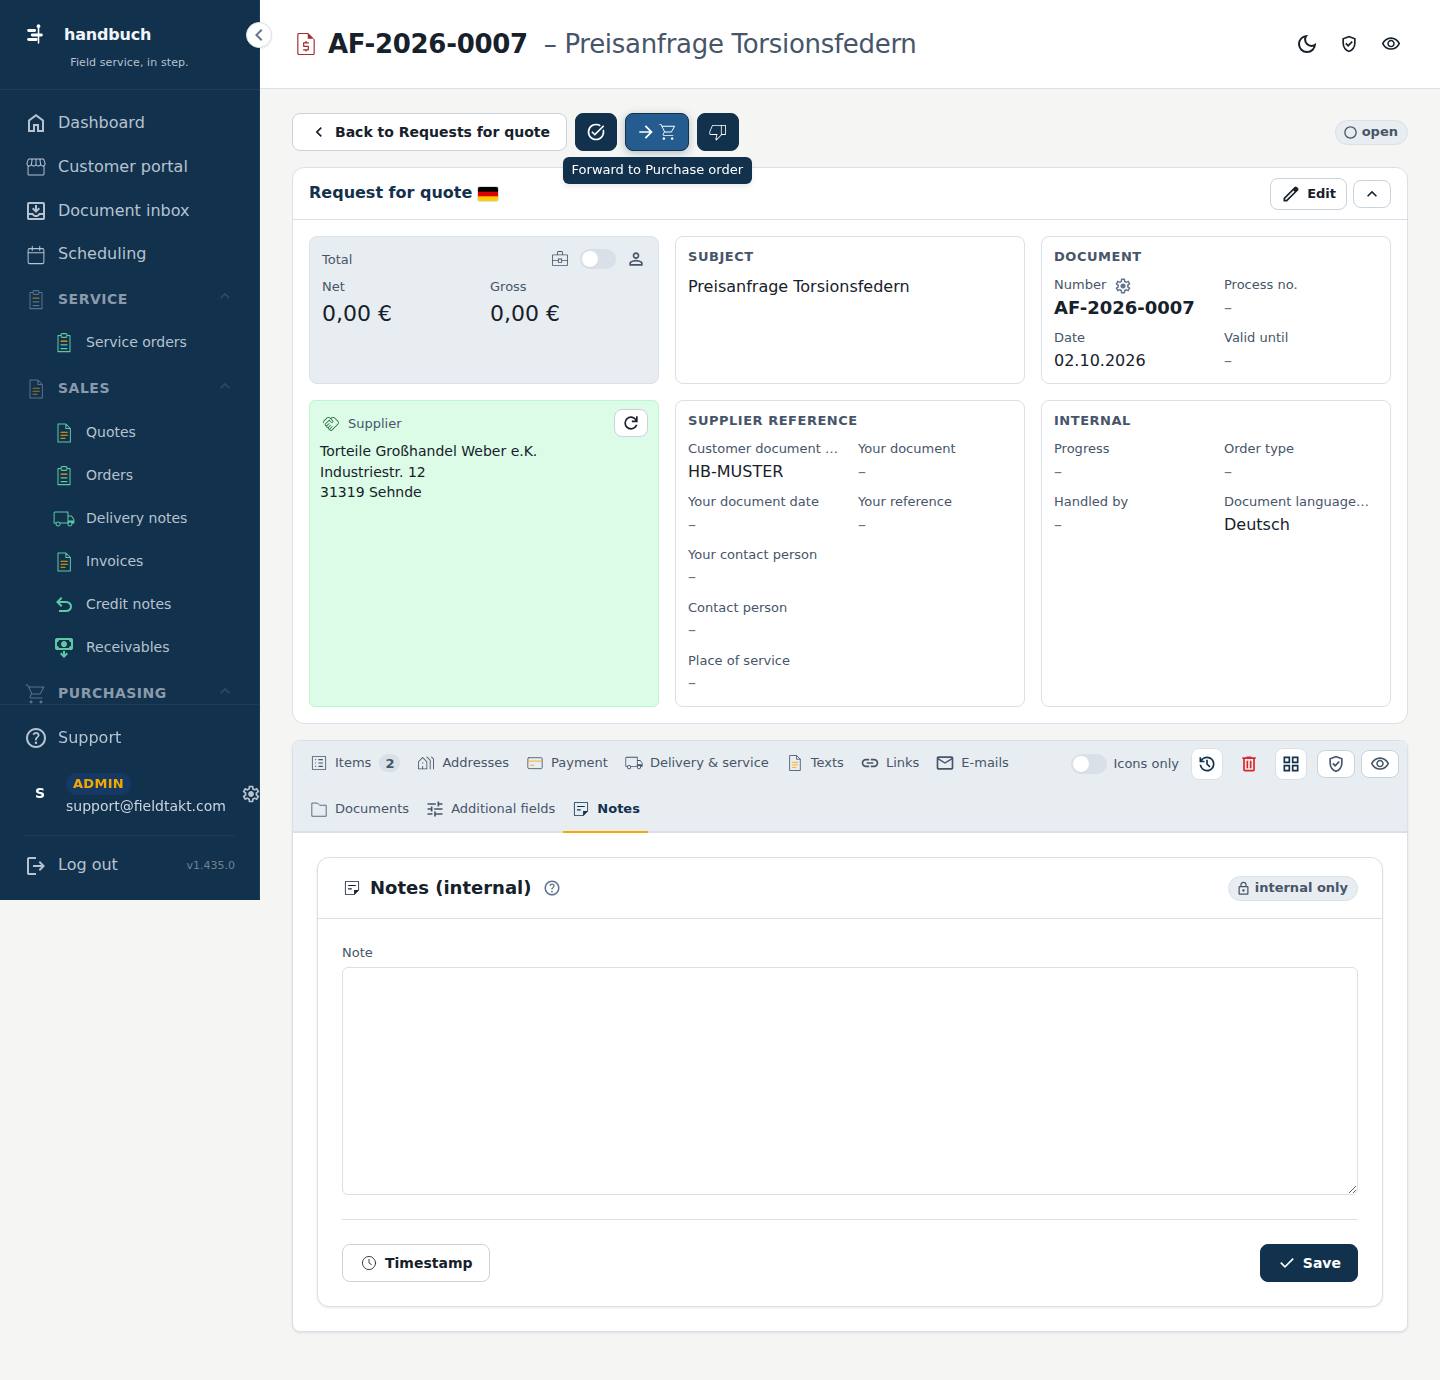The height and width of the screenshot is (1380, 1440).
Task: Enable the Icons only switch
Action: [1088, 764]
